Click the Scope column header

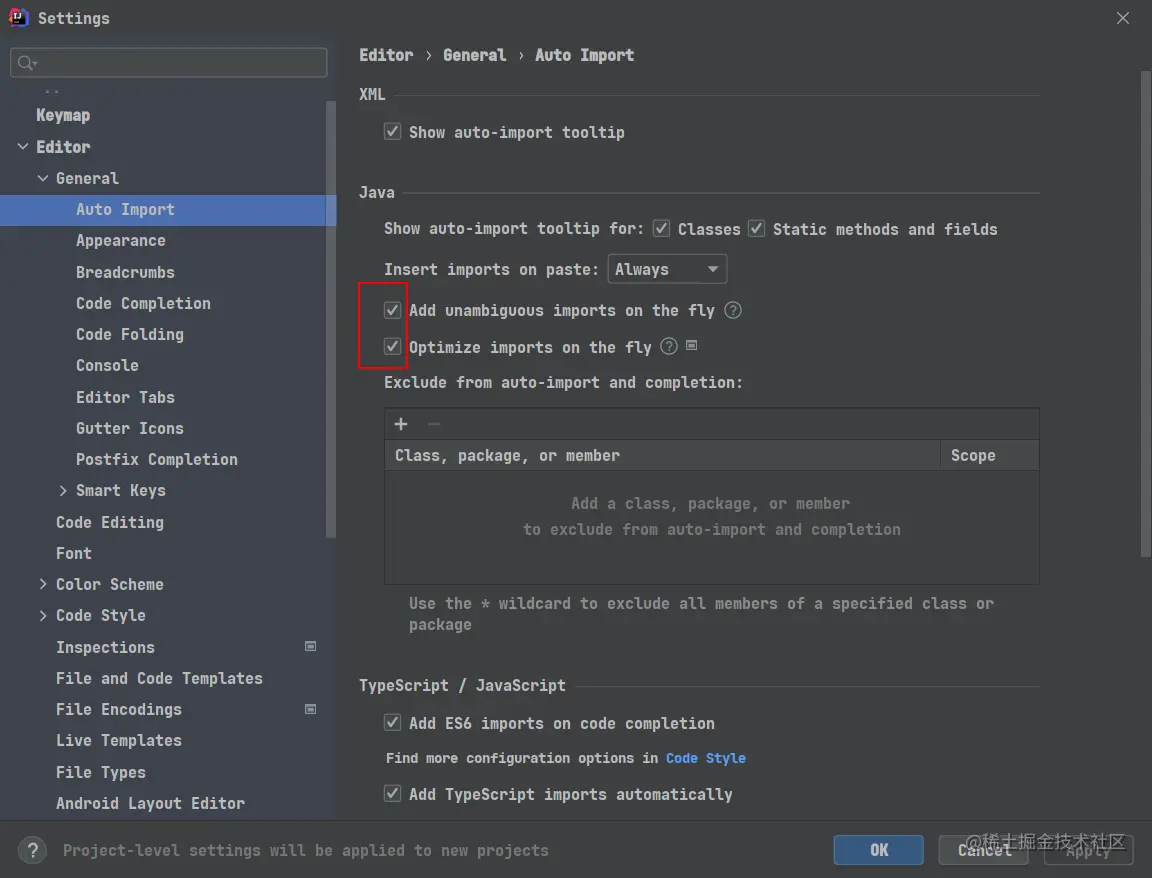[989, 456]
